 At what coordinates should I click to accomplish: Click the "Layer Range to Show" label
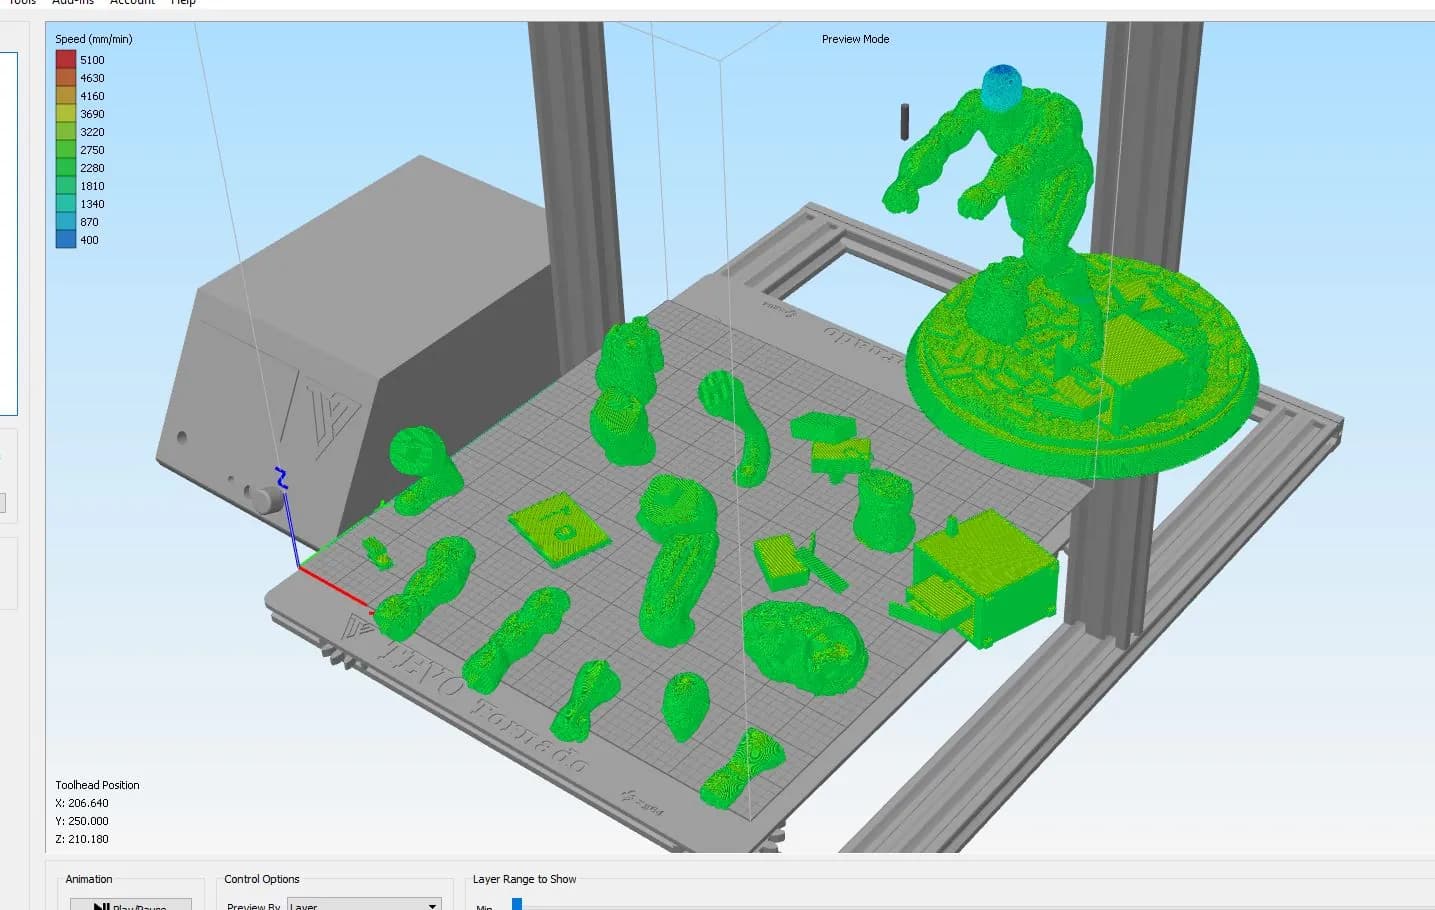coord(525,879)
